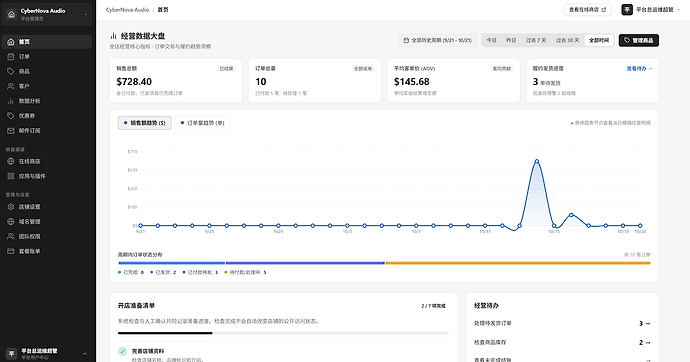
Task: Click the 应用与插件 grid icon
Action: coord(11,176)
